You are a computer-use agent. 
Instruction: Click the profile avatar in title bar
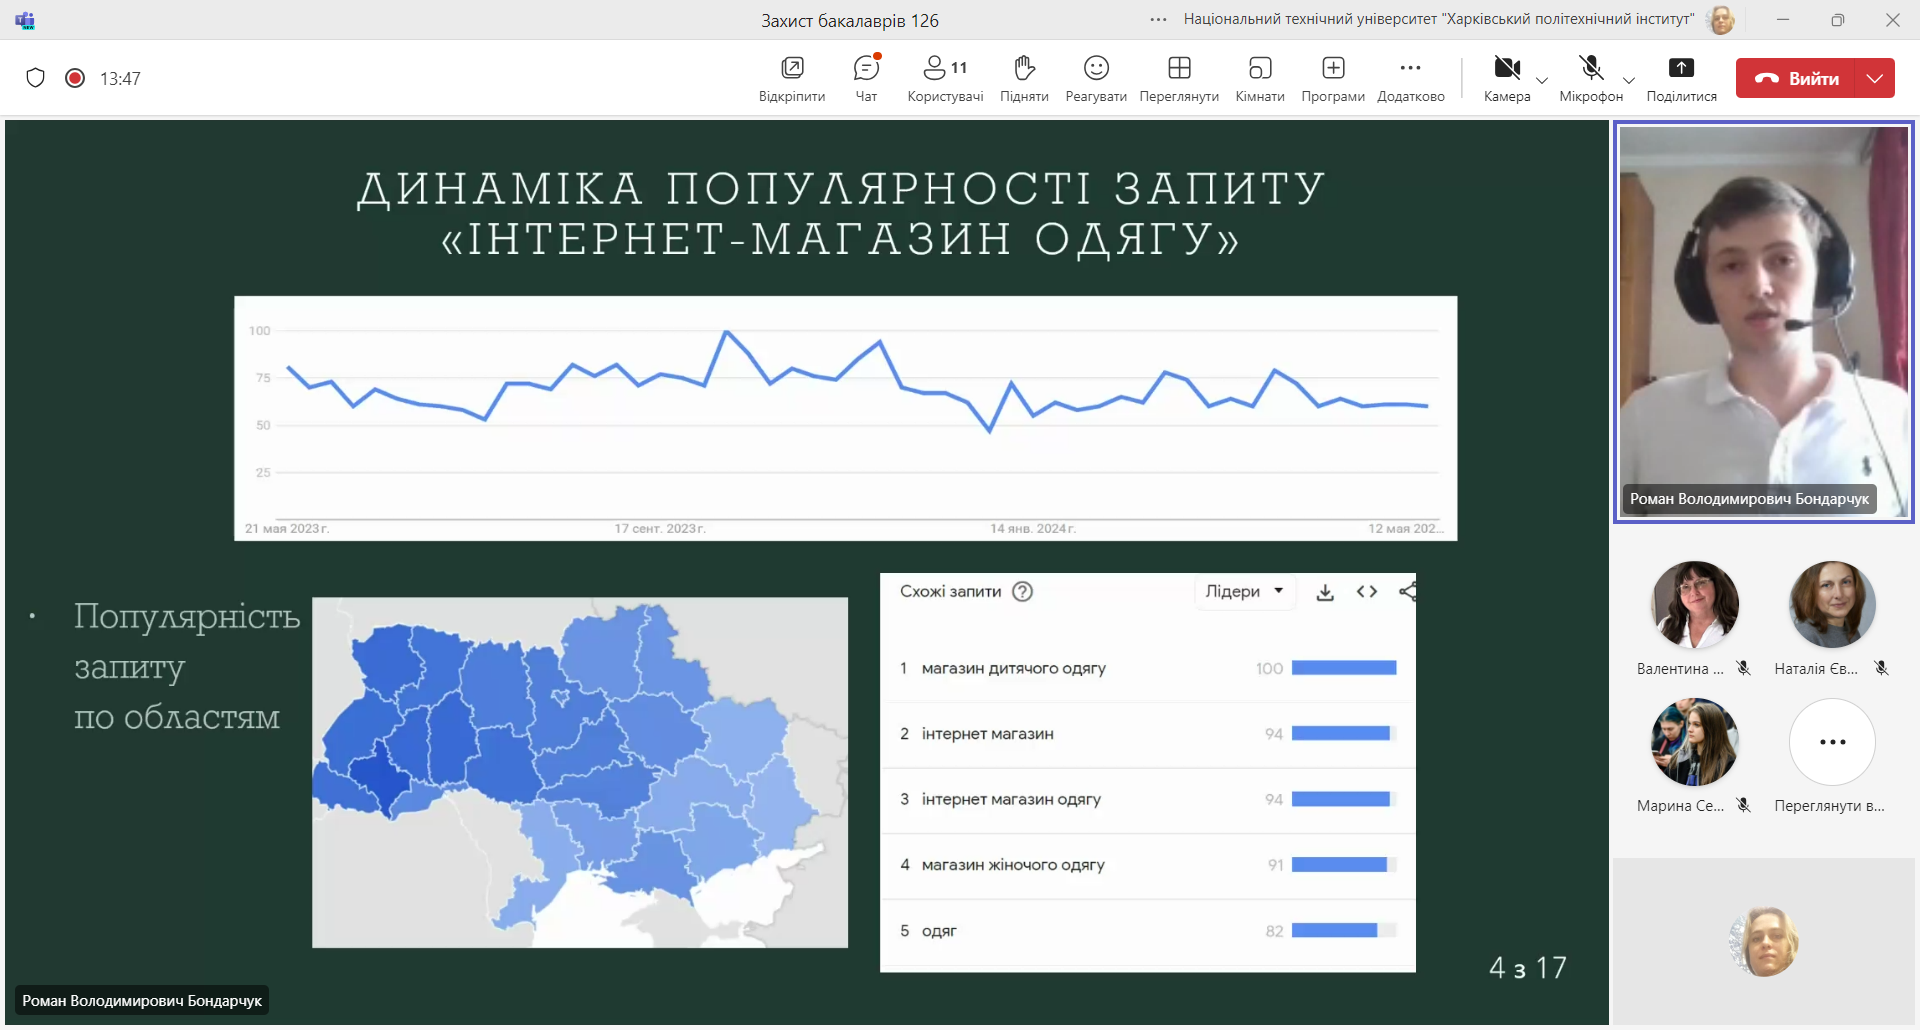[1721, 20]
